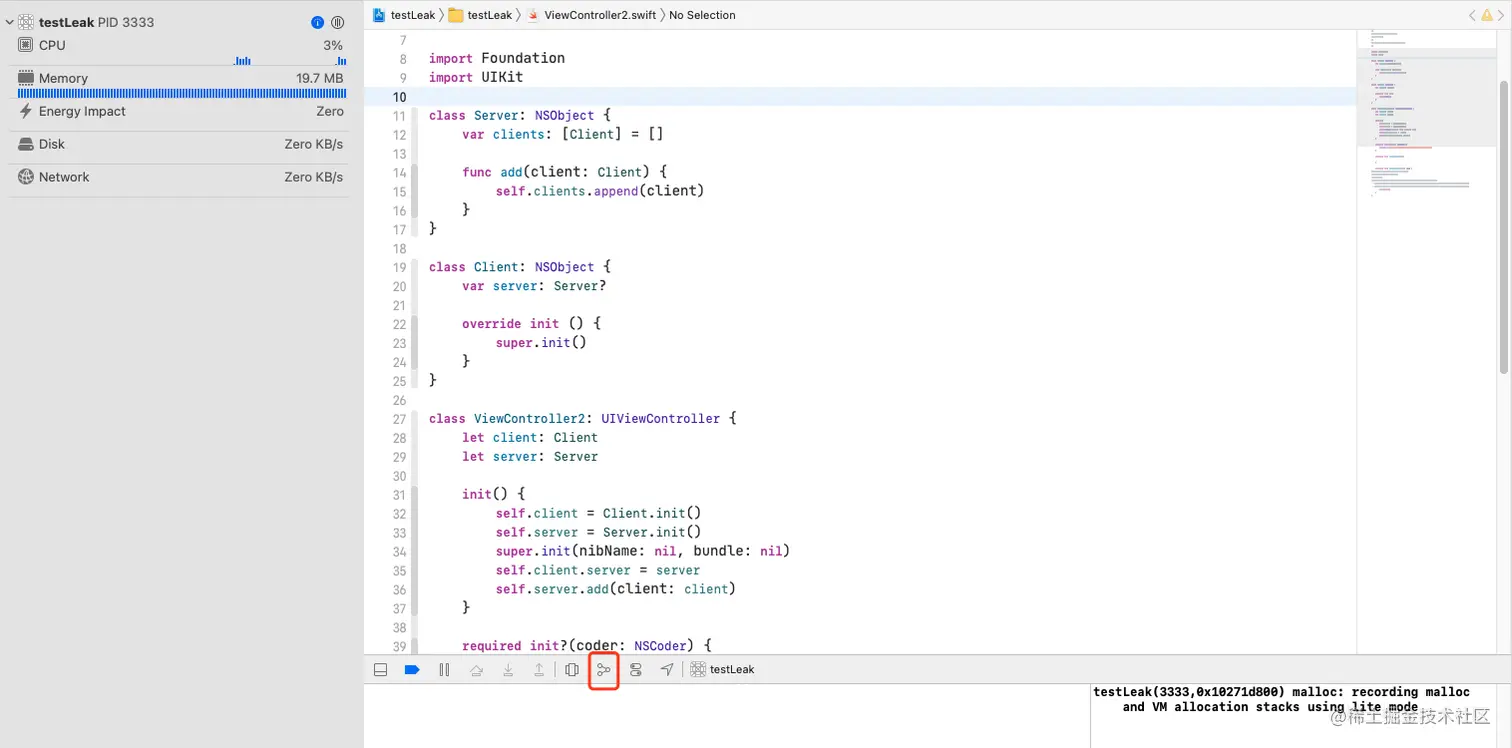Click the Step Into debug button
1512x748 pixels.
pos(508,670)
